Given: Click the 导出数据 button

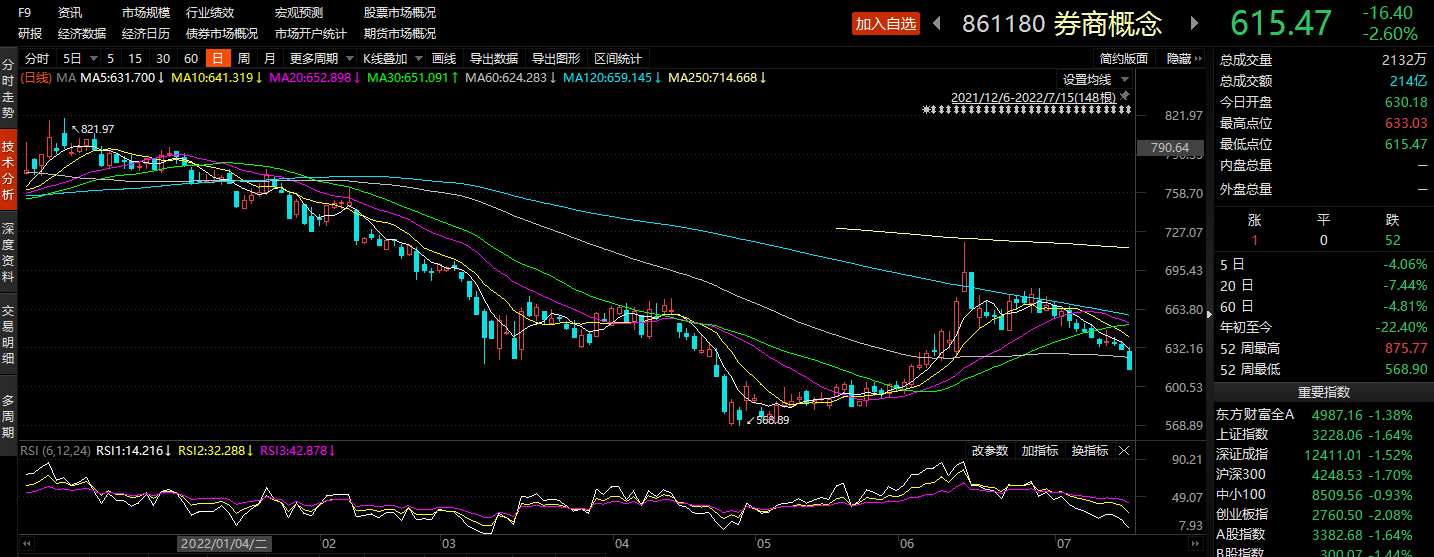Looking at the screenshot, I should pyautogui.click(x=494, y=58).
